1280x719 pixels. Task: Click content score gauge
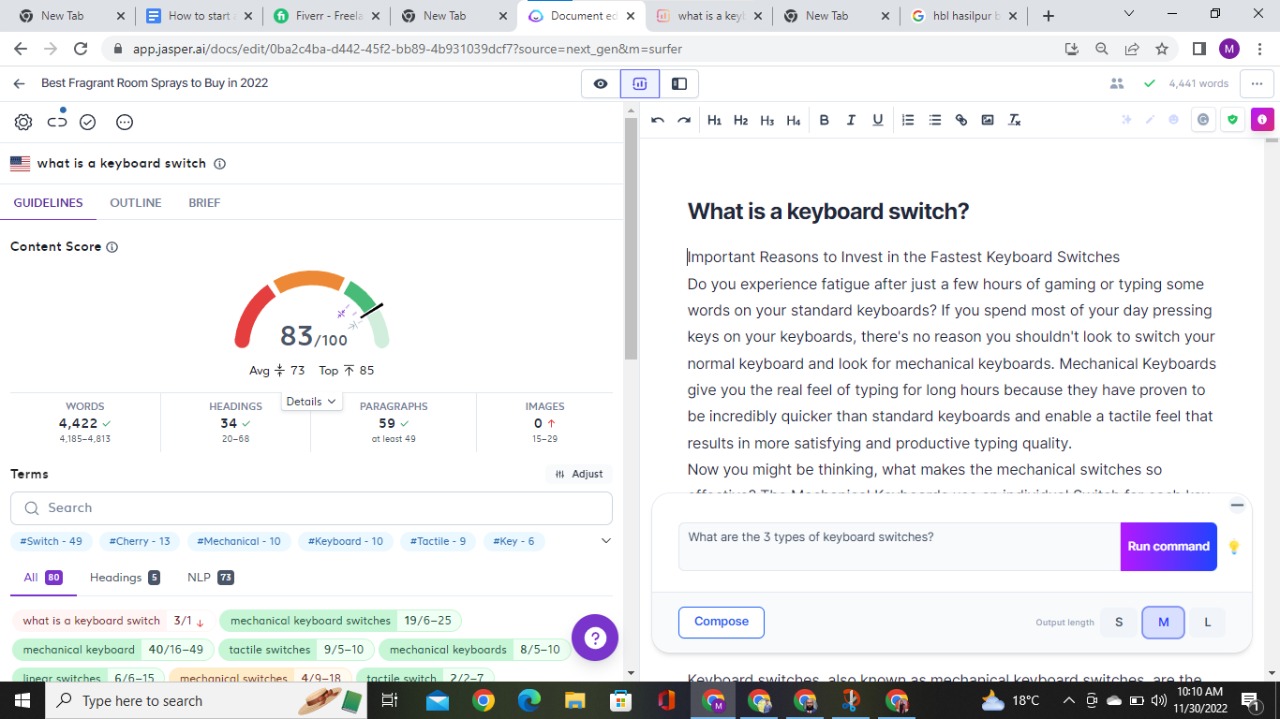coord(311,312)
